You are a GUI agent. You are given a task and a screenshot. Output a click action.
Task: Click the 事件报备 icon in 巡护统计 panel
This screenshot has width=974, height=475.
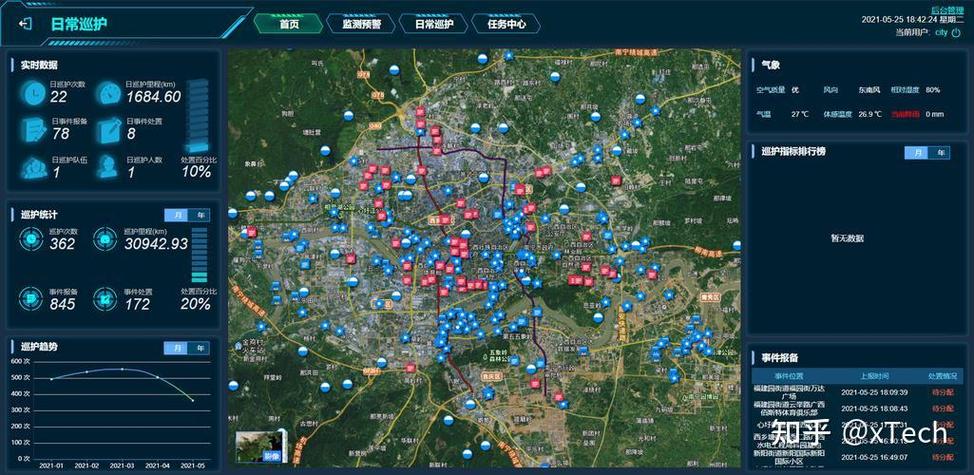tap(33, 298)
